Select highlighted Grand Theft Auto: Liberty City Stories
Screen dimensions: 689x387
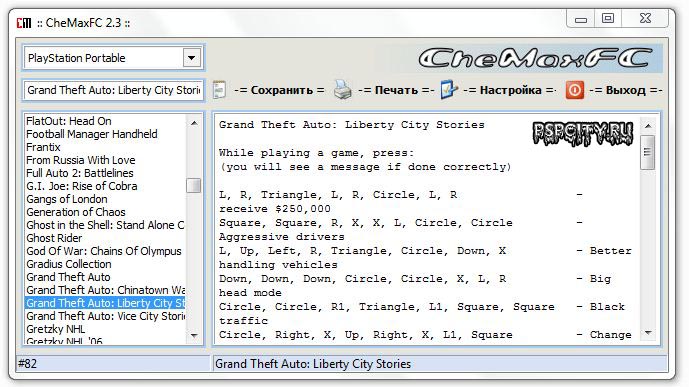[x=105, y=303]
